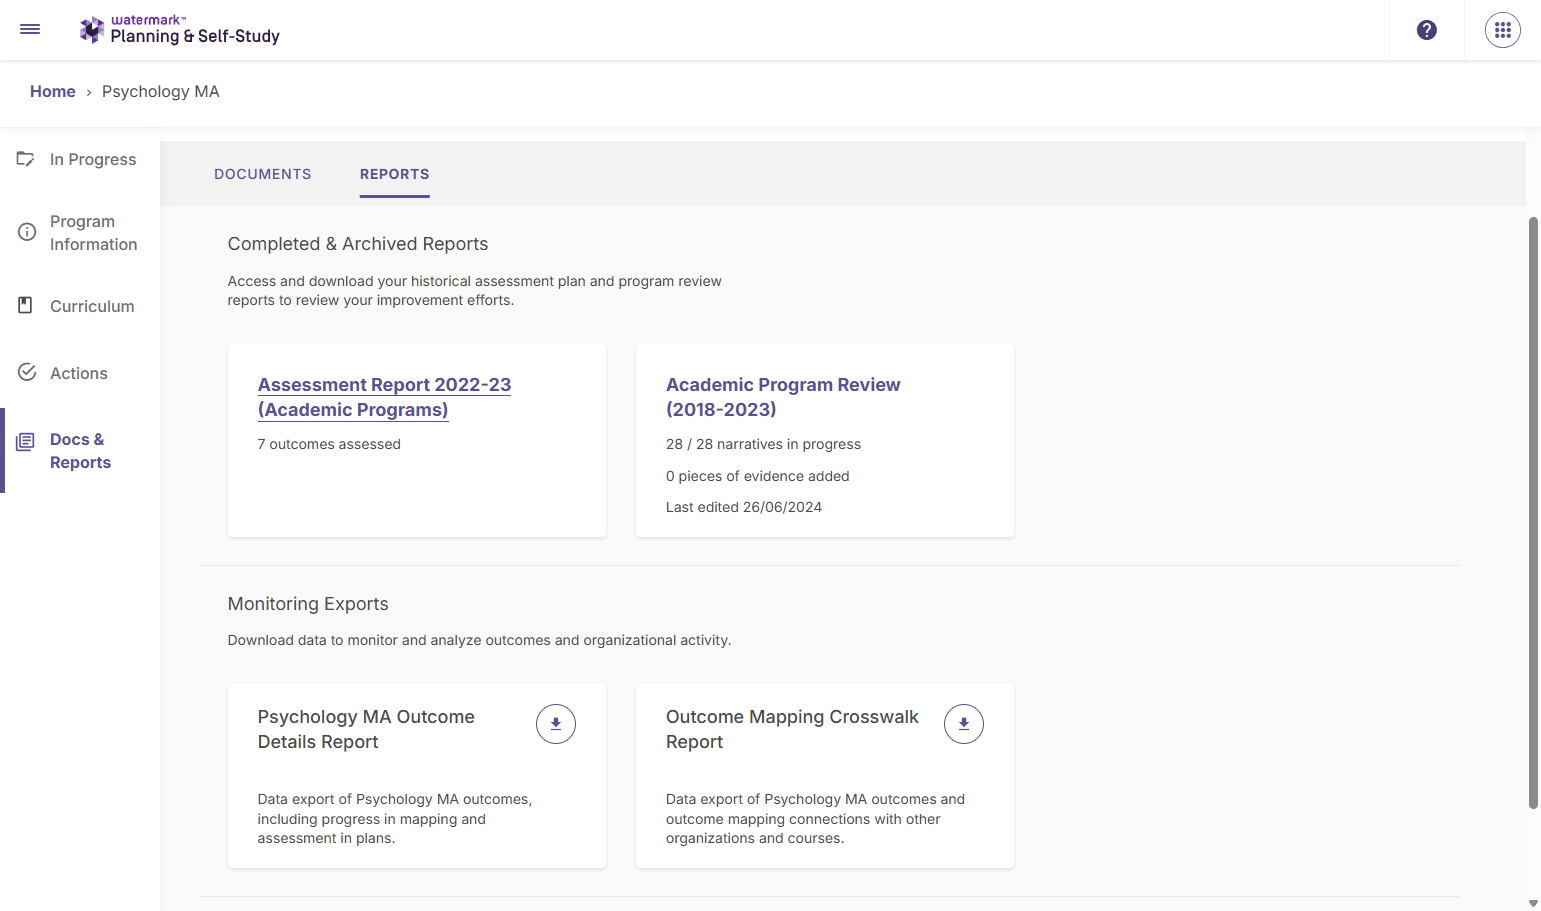
Task: Click the Watermark logo icon
Action: coord(92,30)
